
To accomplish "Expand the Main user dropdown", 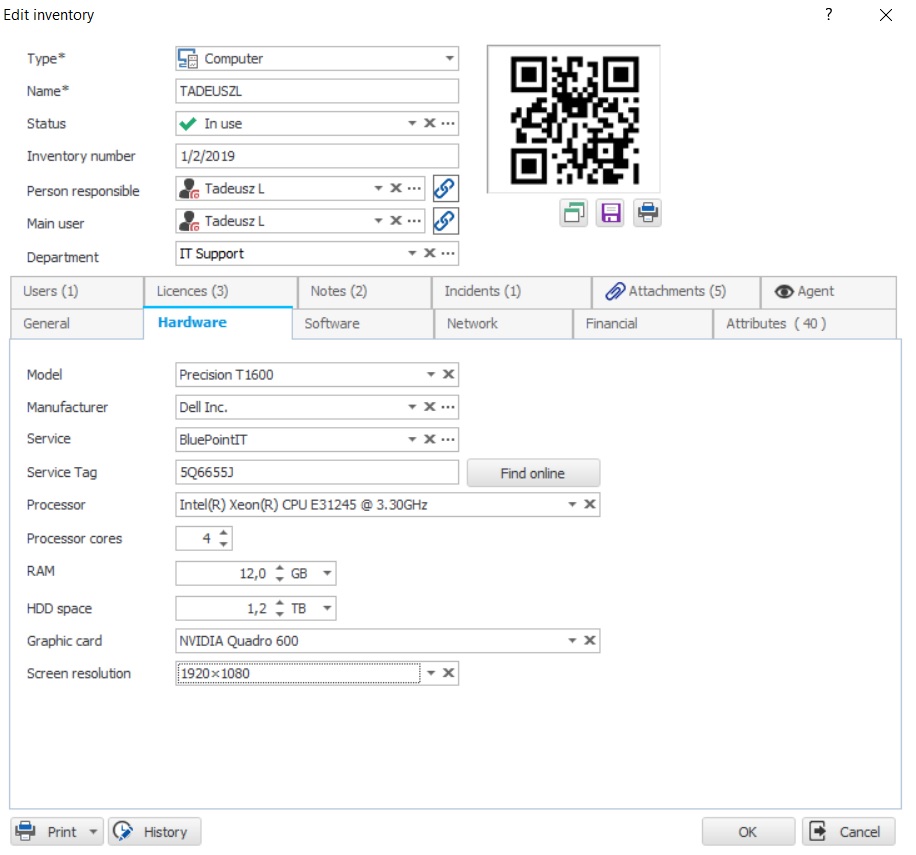I will 378,221.
